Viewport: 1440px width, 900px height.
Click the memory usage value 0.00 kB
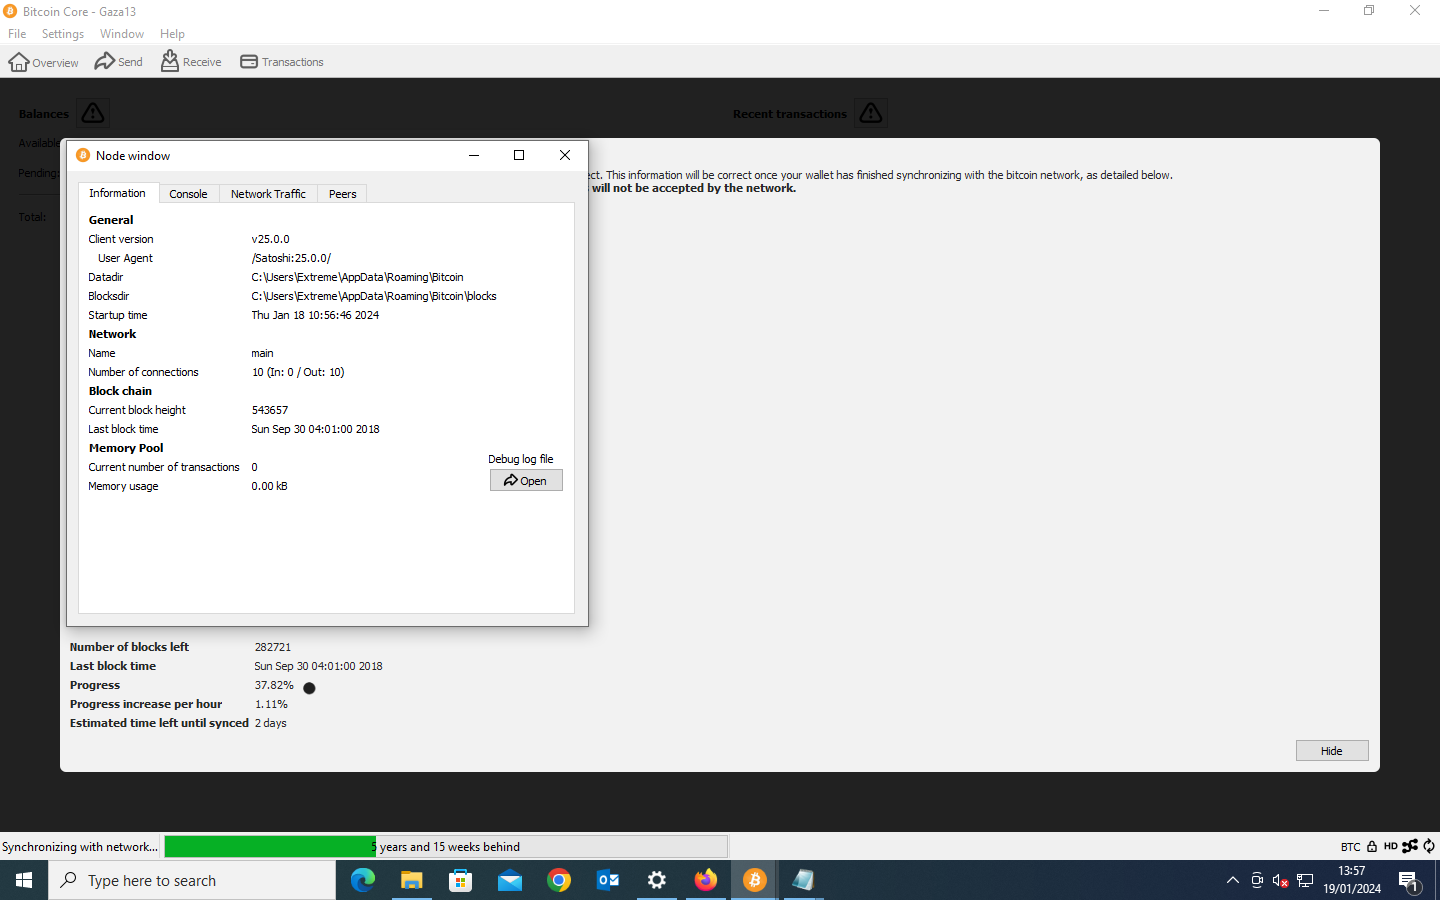click(269, 486)
